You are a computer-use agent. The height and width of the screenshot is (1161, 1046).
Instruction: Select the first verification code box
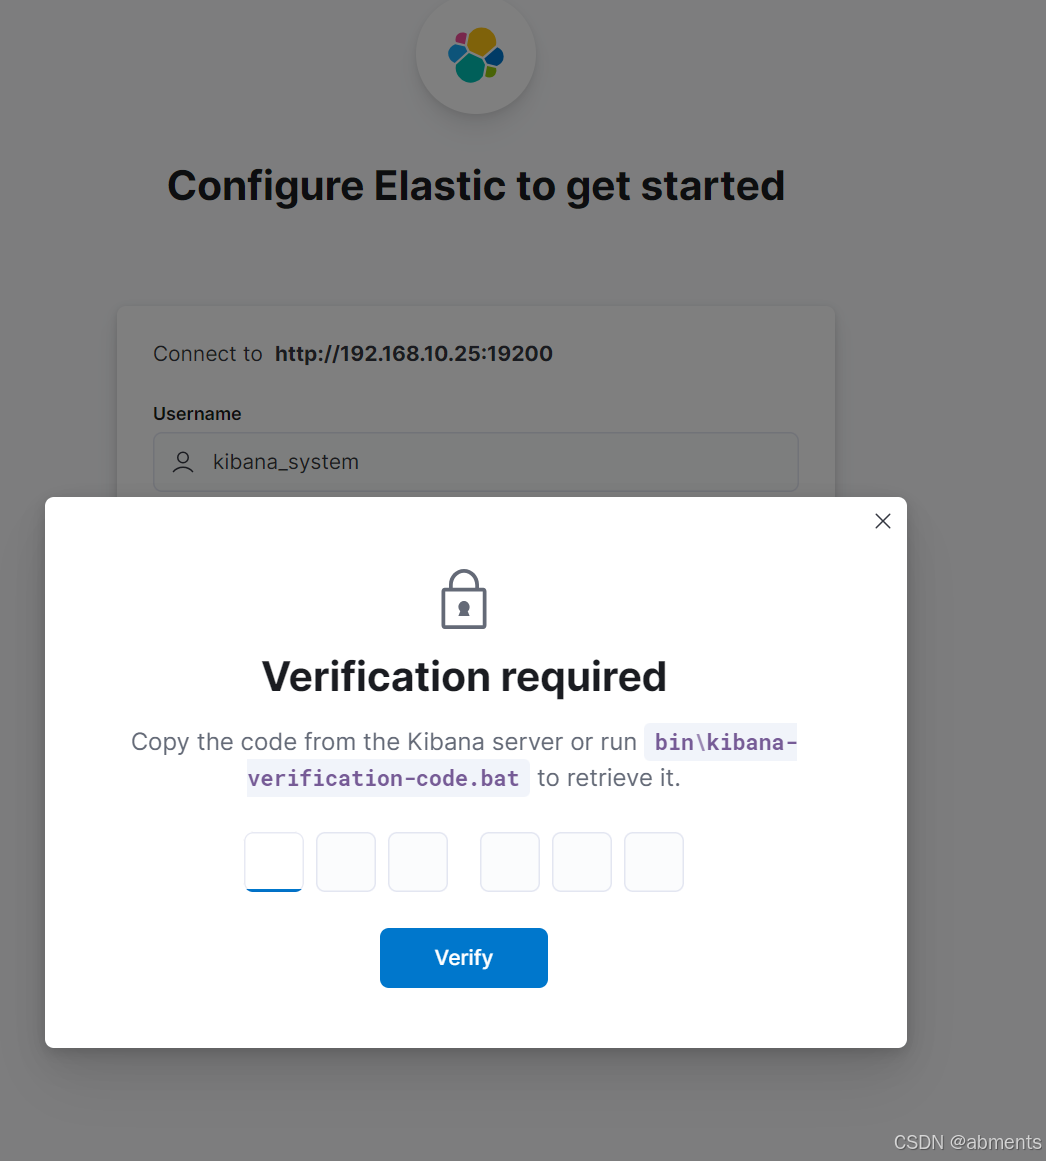274,862
